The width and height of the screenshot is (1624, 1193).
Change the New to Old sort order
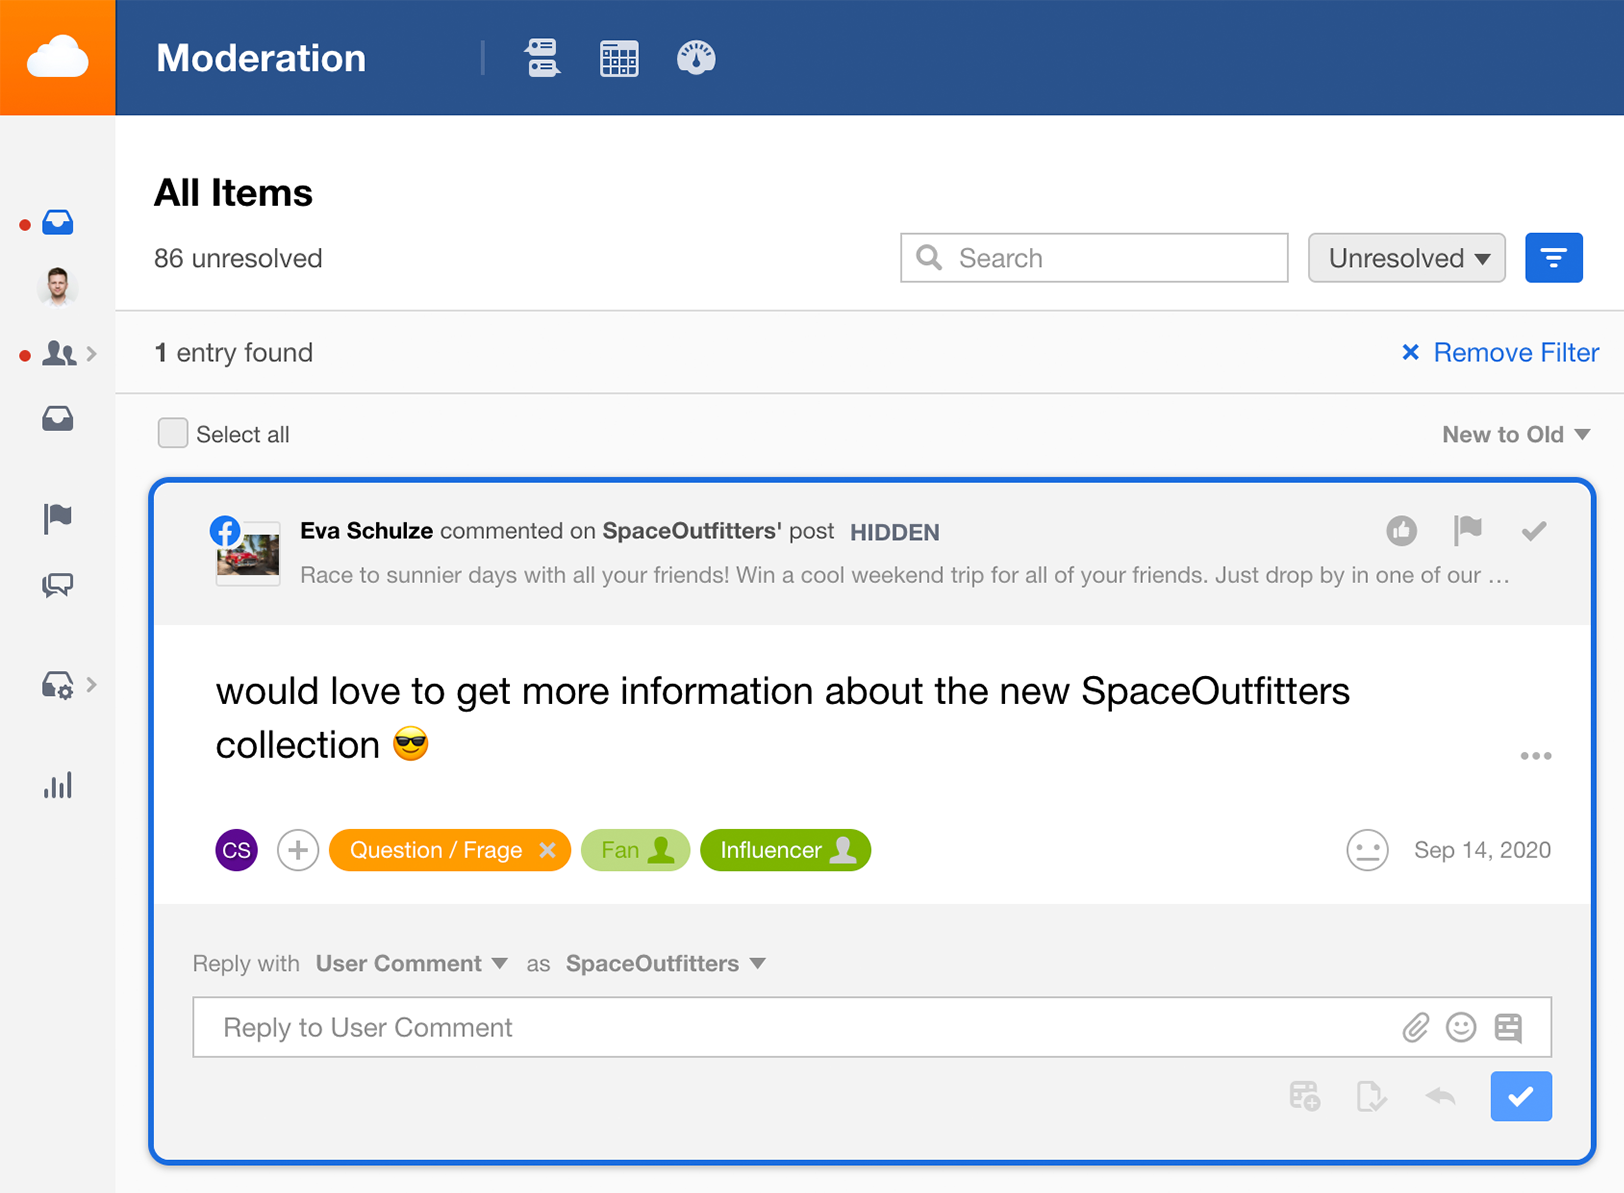coord(1516,434)
